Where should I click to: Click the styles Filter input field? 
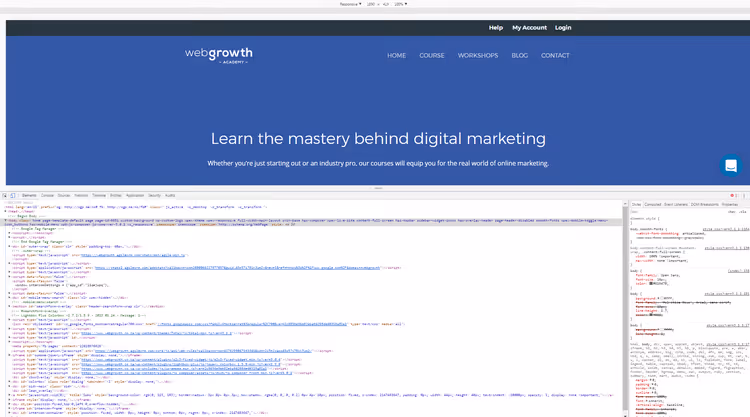click(677, 211)
